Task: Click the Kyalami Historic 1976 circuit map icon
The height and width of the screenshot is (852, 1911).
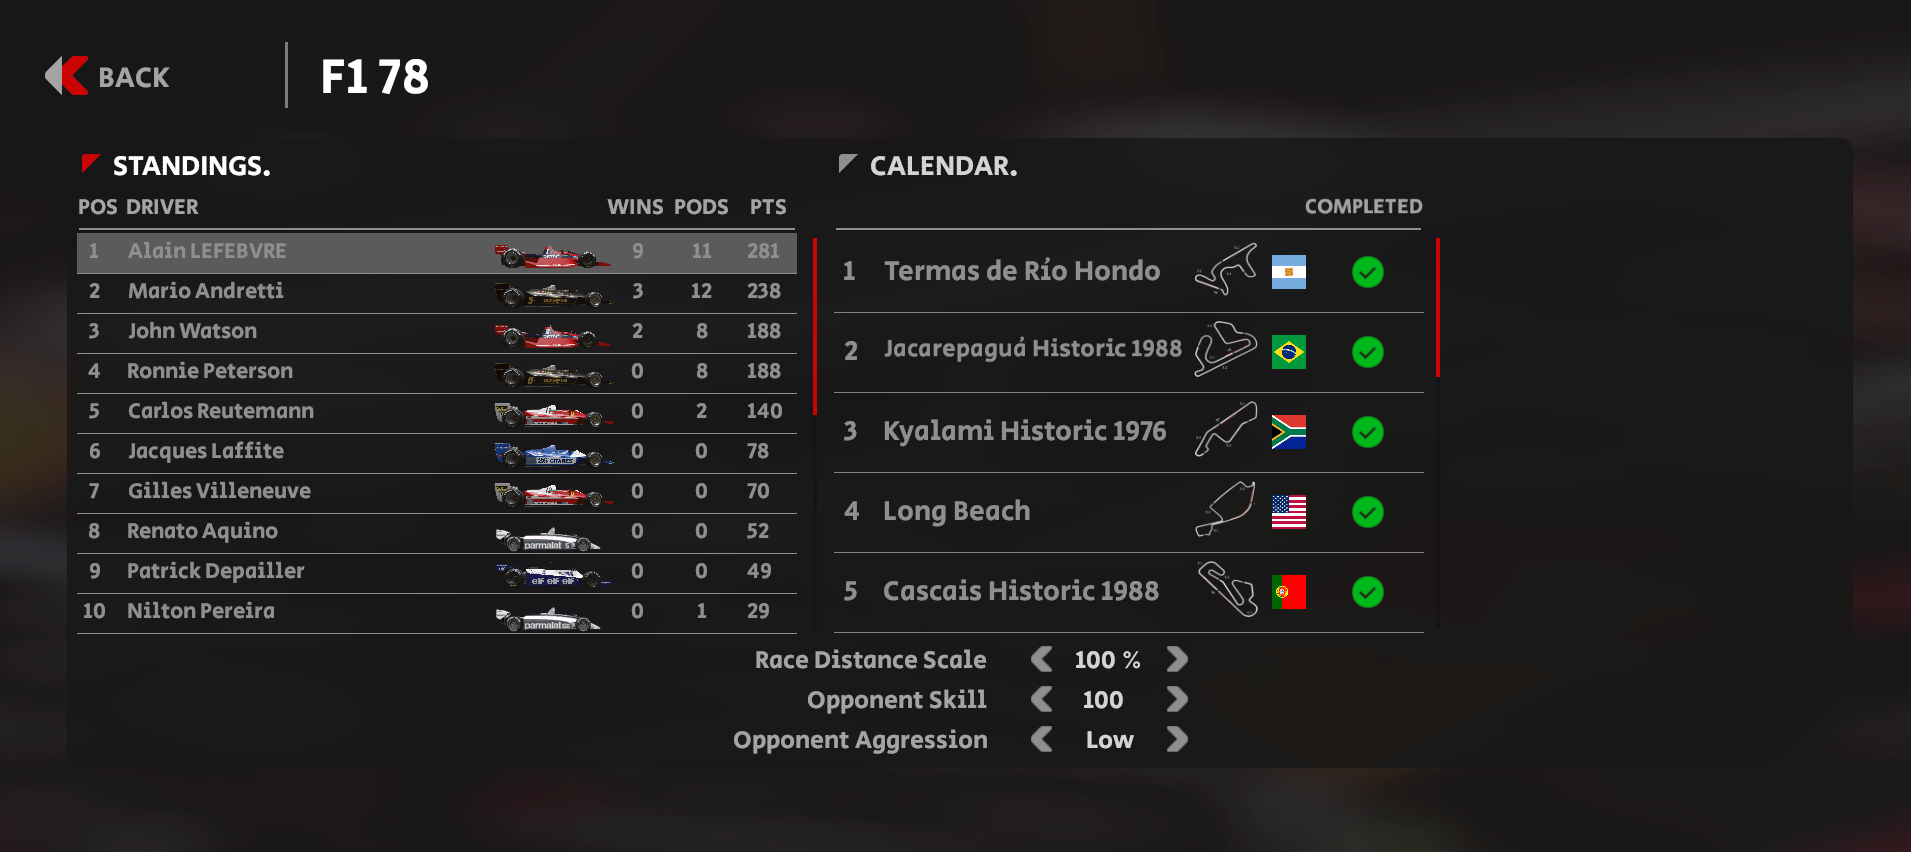Action: (1226, 430)
